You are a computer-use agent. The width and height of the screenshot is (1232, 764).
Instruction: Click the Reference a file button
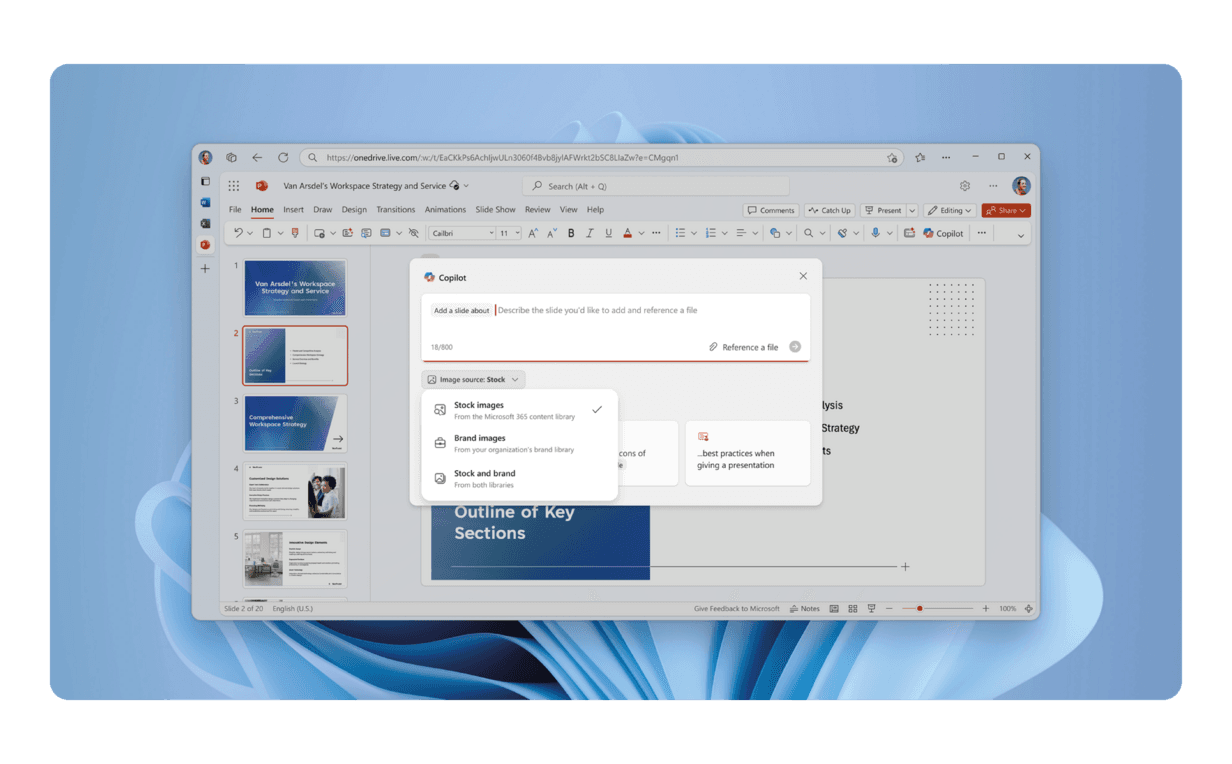click(x=743, y=347)
